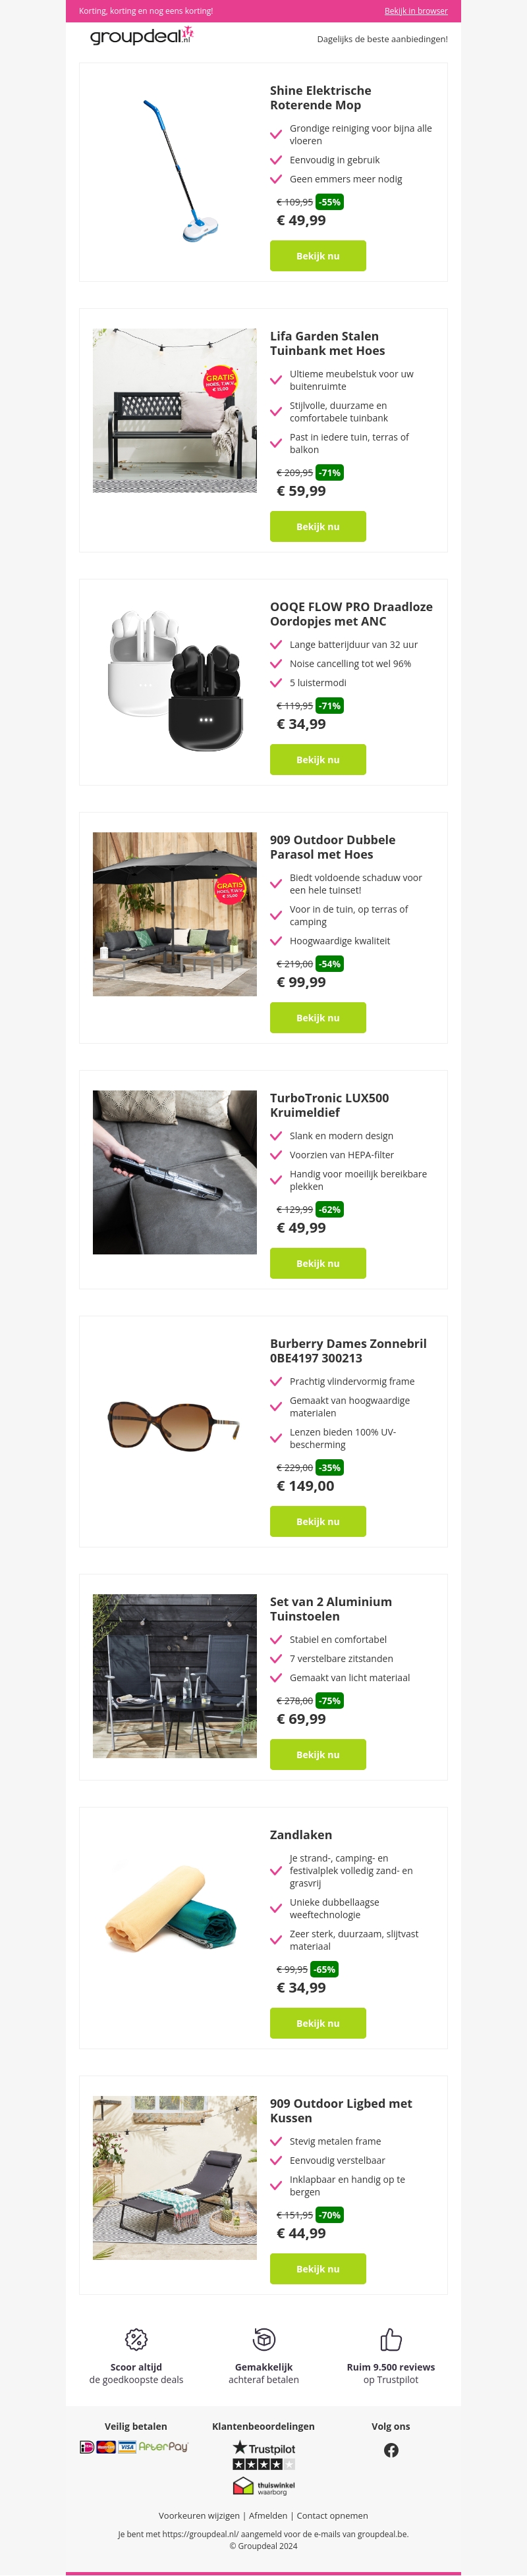
Task: Click the 909 Outdoor Ligbed product image
Action: click(175, 2178)
